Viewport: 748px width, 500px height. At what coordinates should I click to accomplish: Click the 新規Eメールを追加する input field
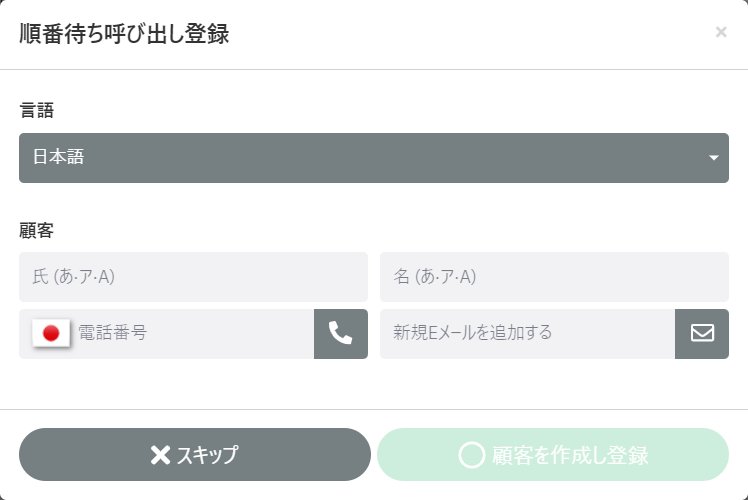[x=527, y=334]
